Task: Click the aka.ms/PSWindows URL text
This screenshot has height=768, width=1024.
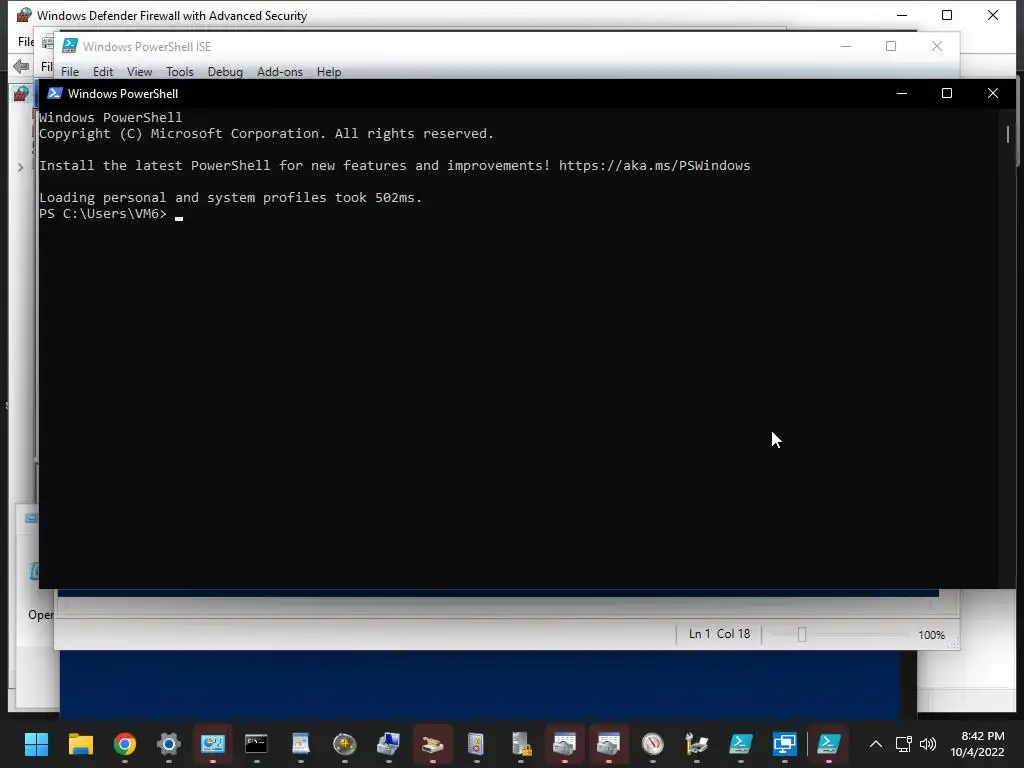Action: [654, 165]
